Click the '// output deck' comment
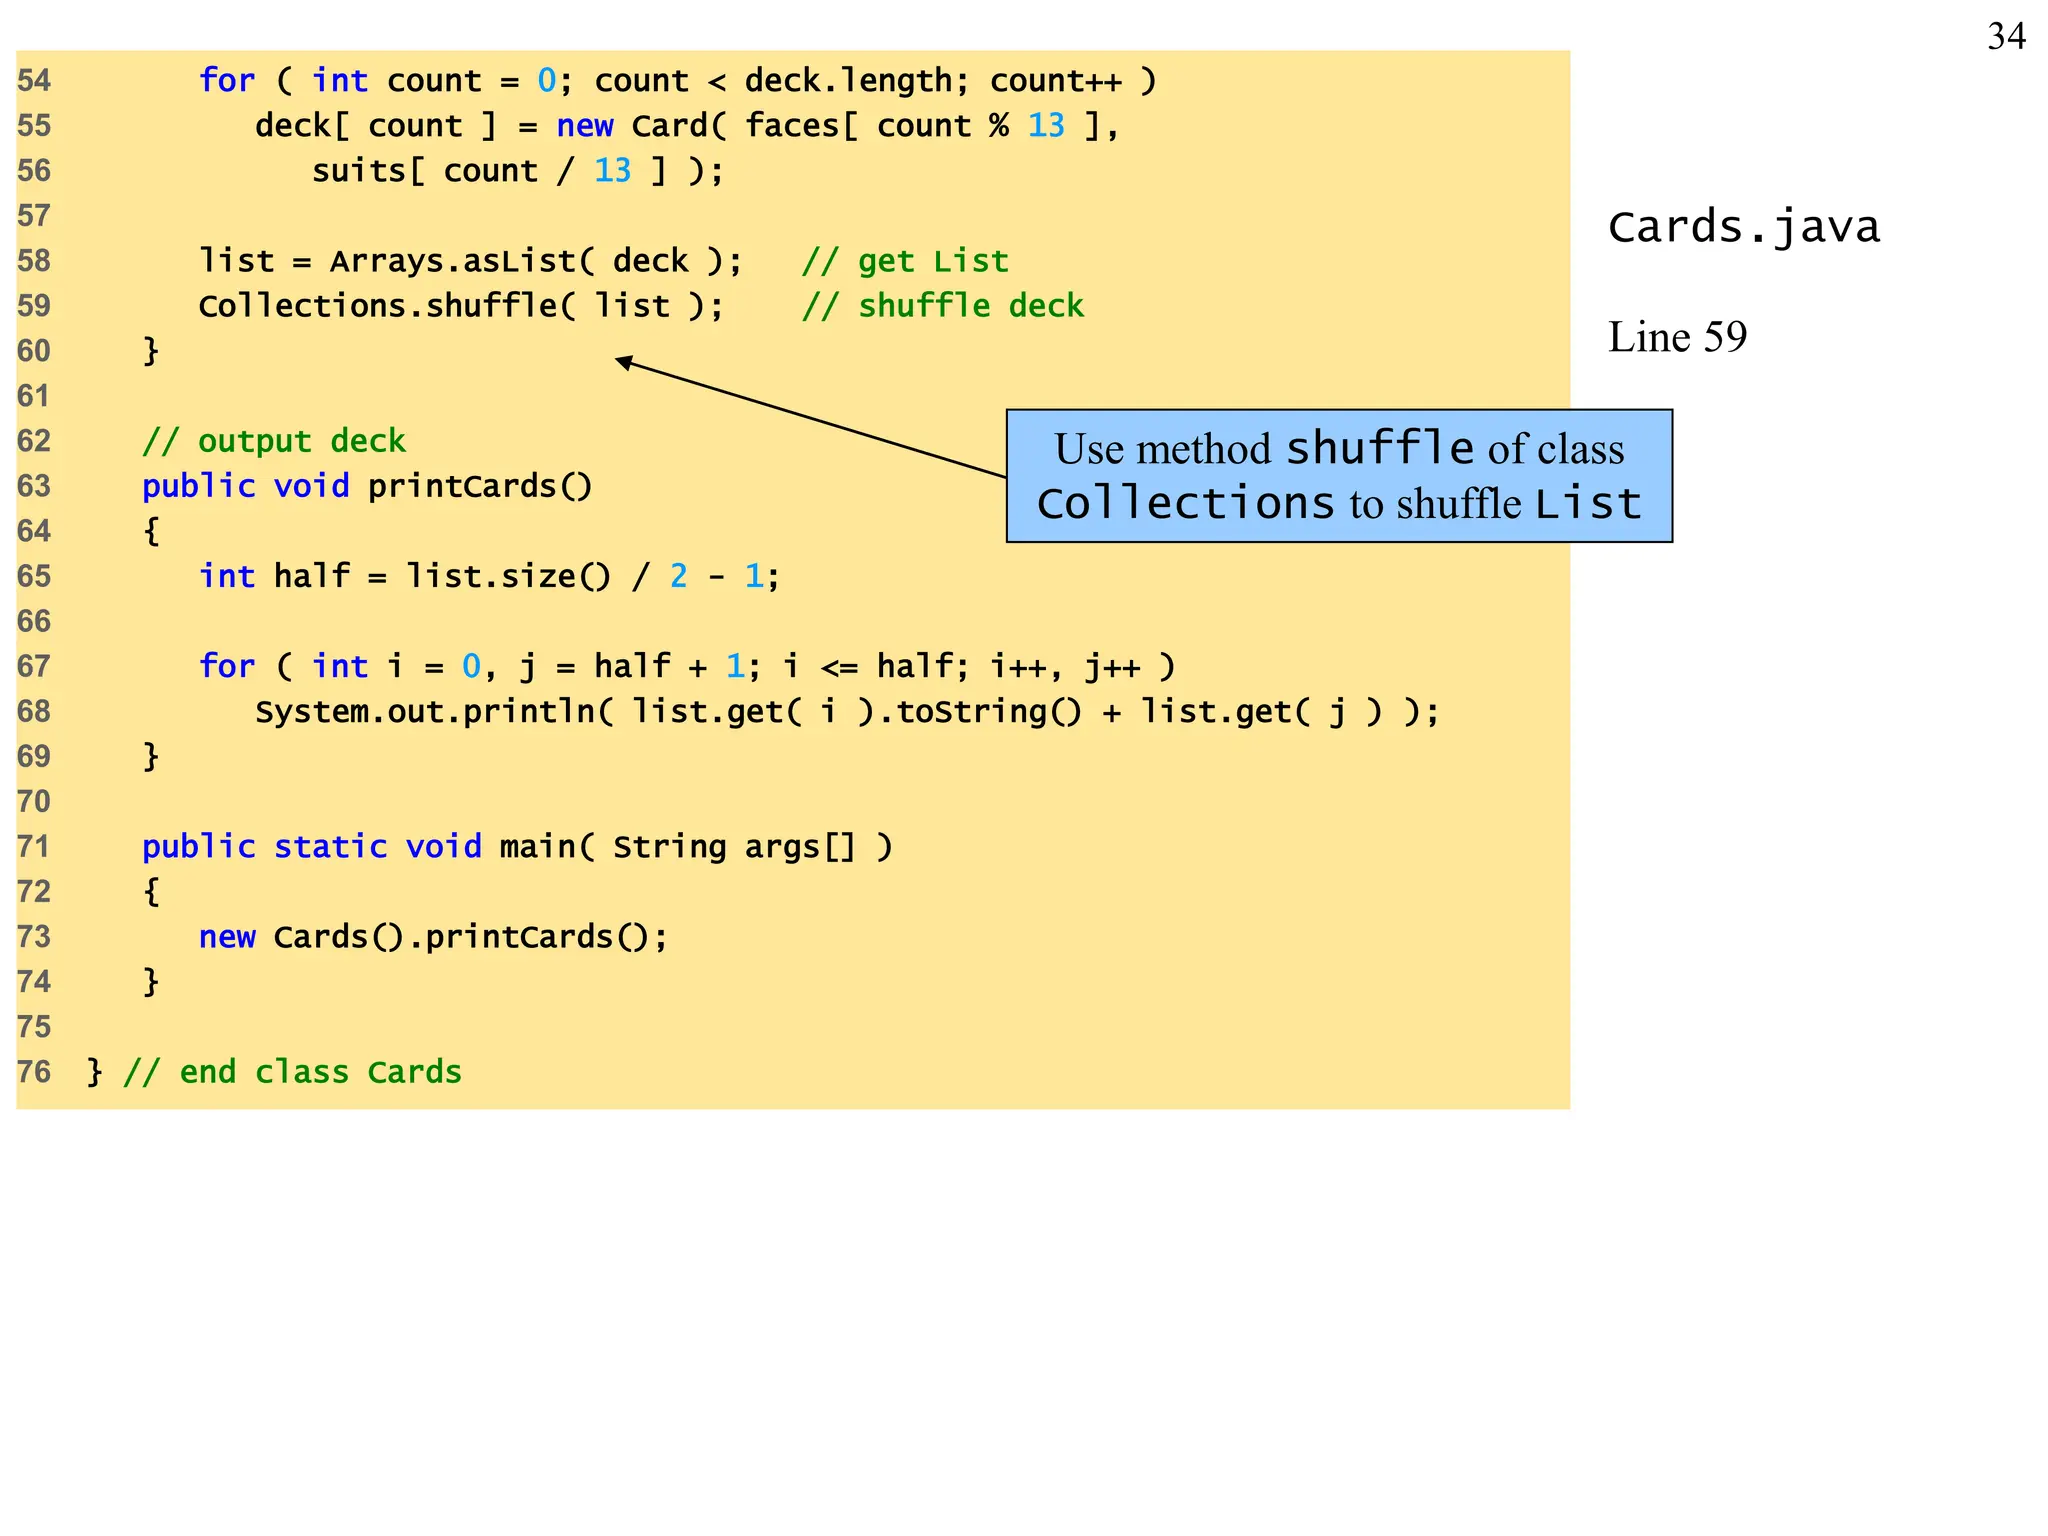The image size is (2048, 1536). point(273,441)
